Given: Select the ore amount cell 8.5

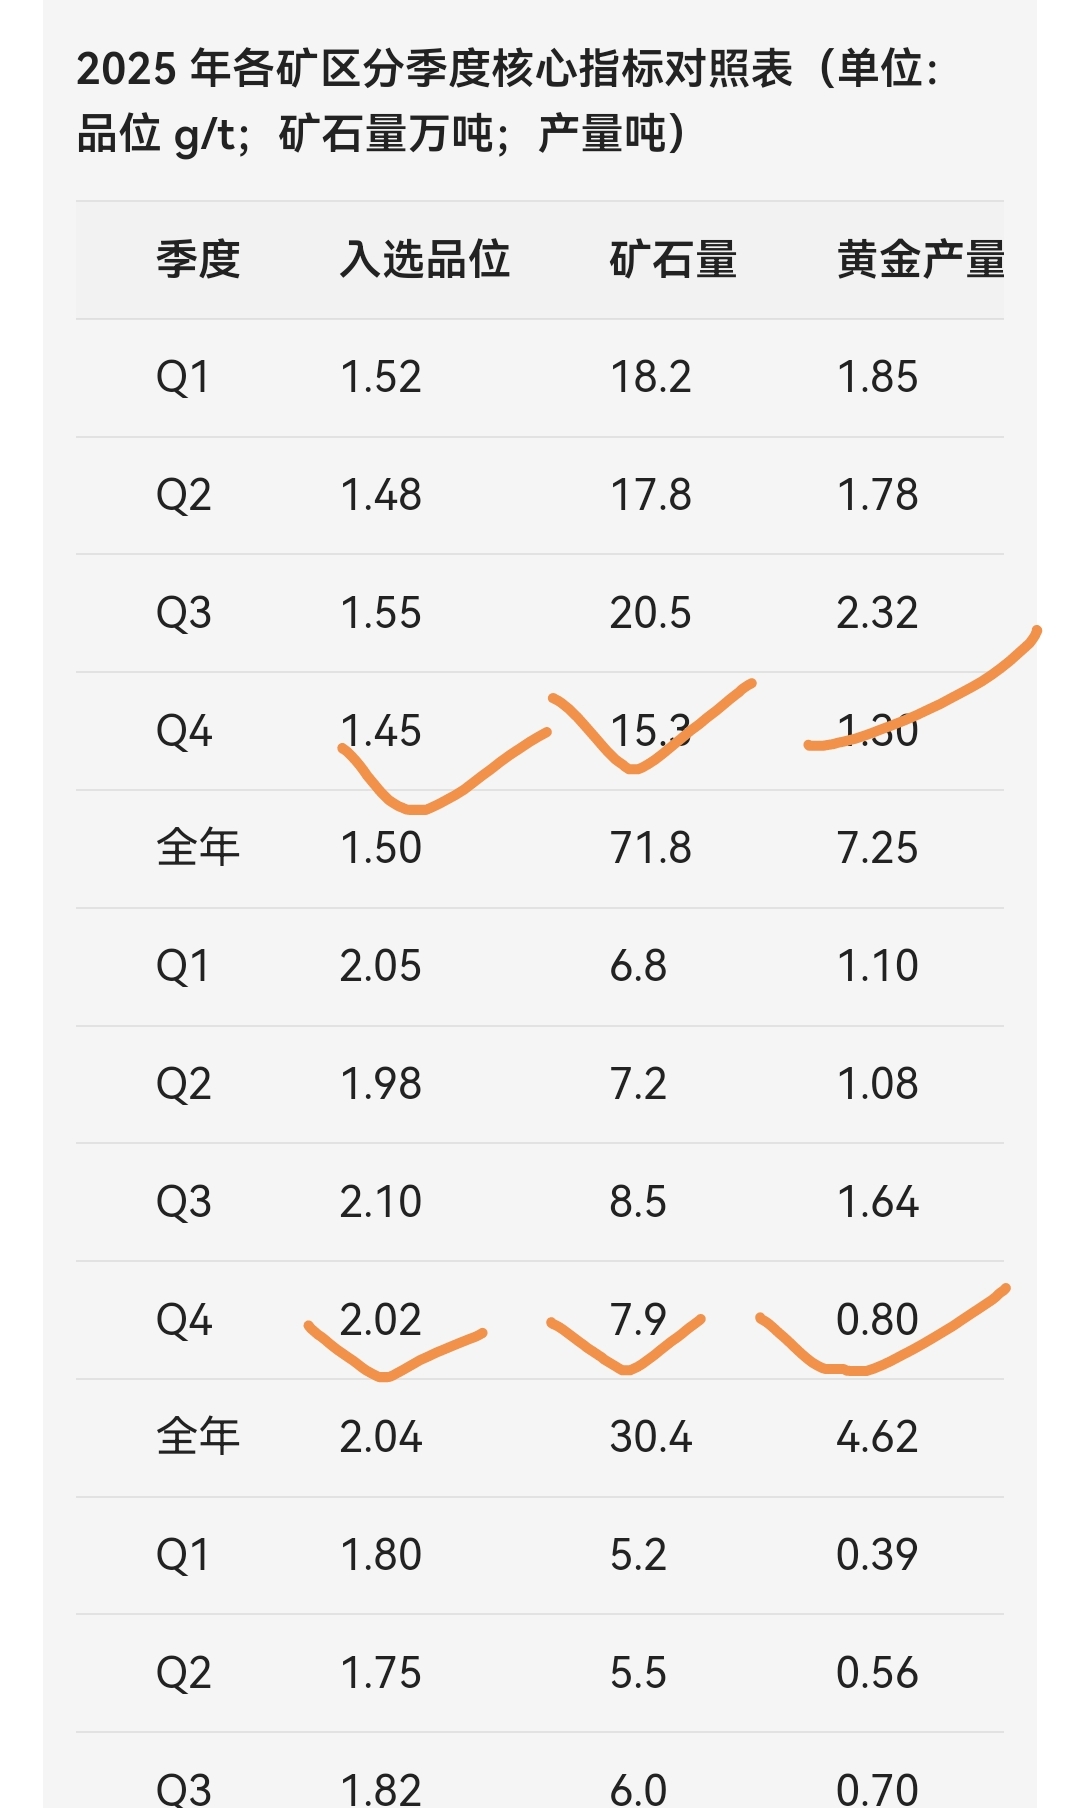Looking at the screenshot, I should [x=638, y=1202].
